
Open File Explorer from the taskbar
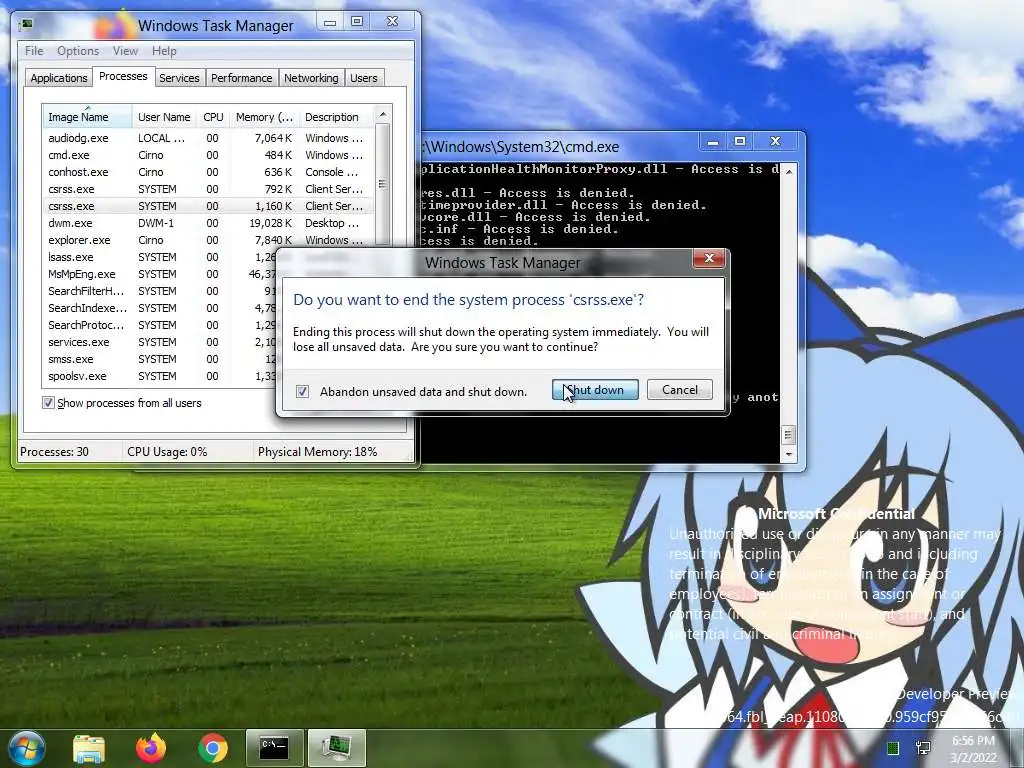[x=89, y=748]
